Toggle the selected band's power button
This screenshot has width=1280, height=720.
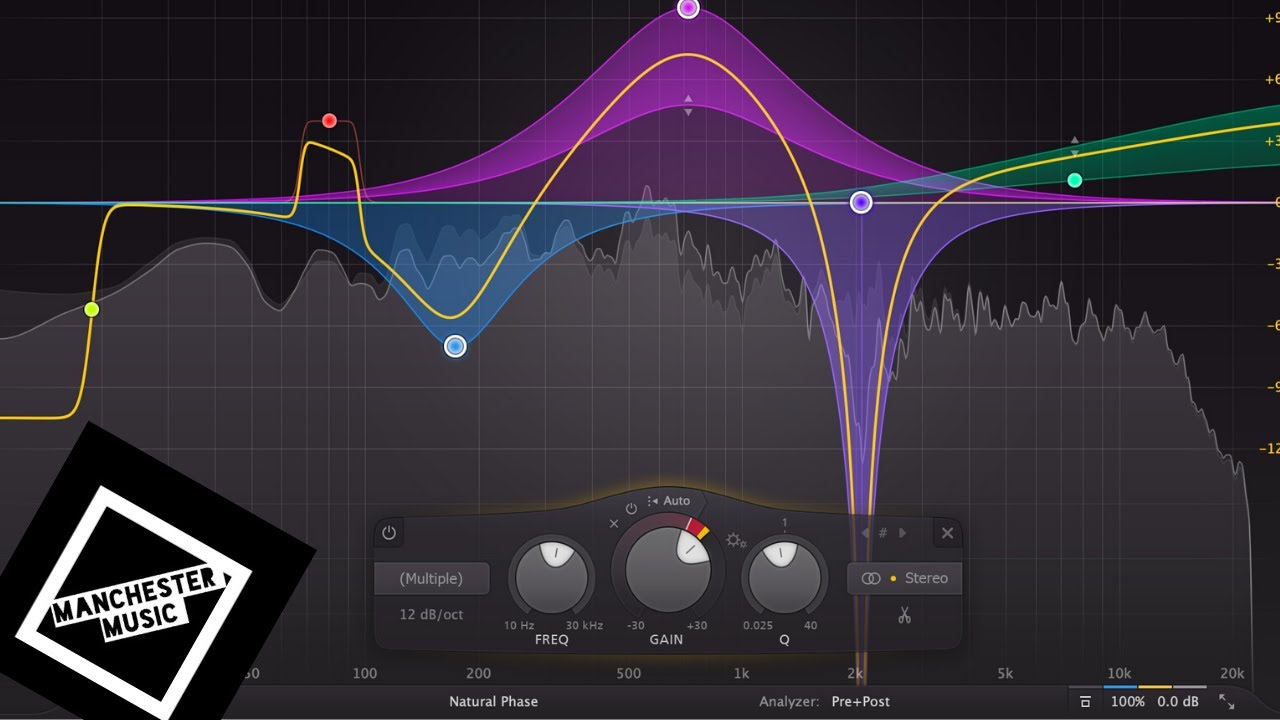pos(389,533)
